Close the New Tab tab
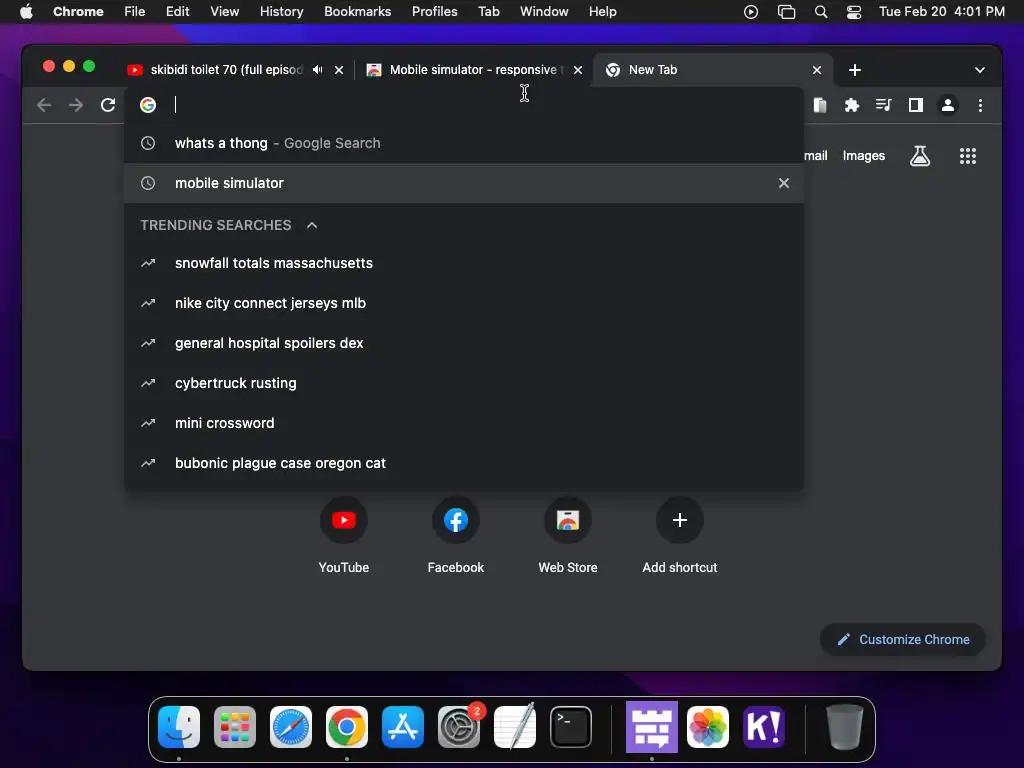1024x768 pixels. [817, 70]
